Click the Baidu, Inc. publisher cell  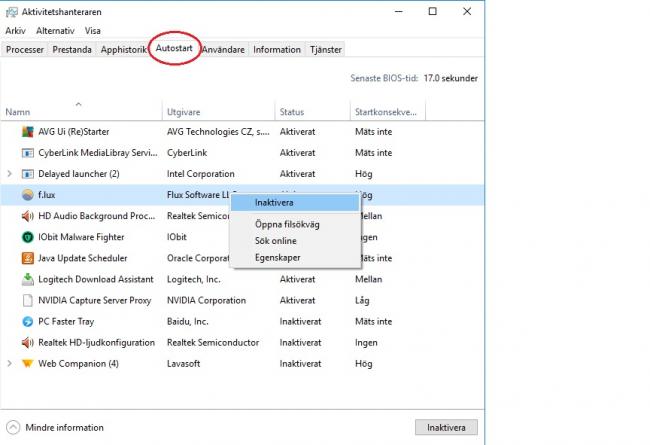click(188, 321)
